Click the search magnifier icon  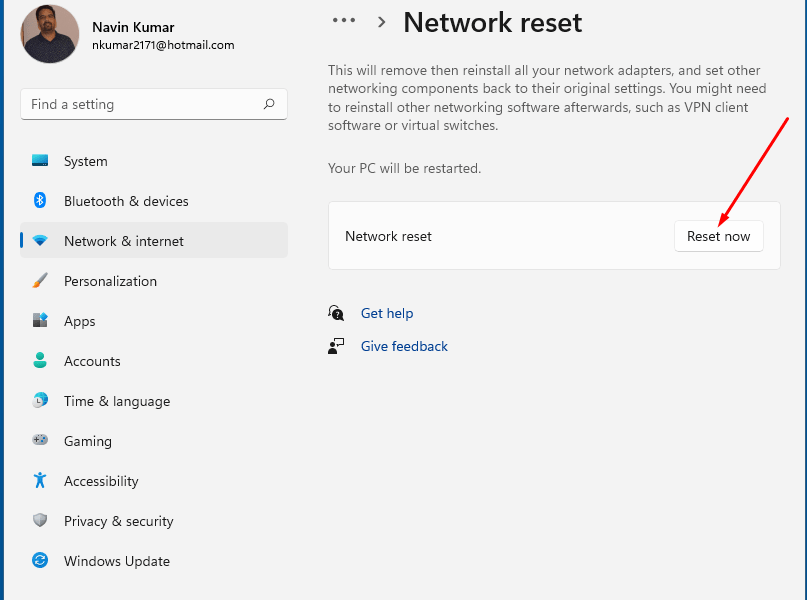(269, 104)
